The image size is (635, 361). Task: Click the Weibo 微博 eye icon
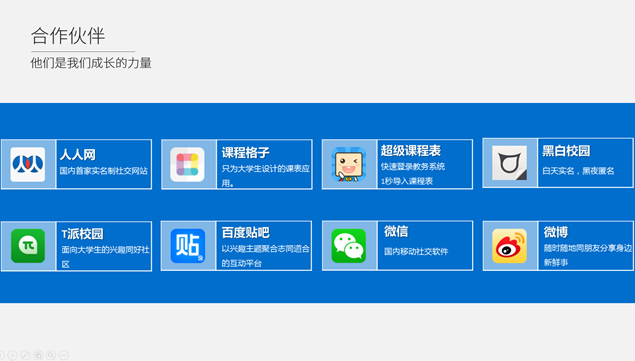509,246
